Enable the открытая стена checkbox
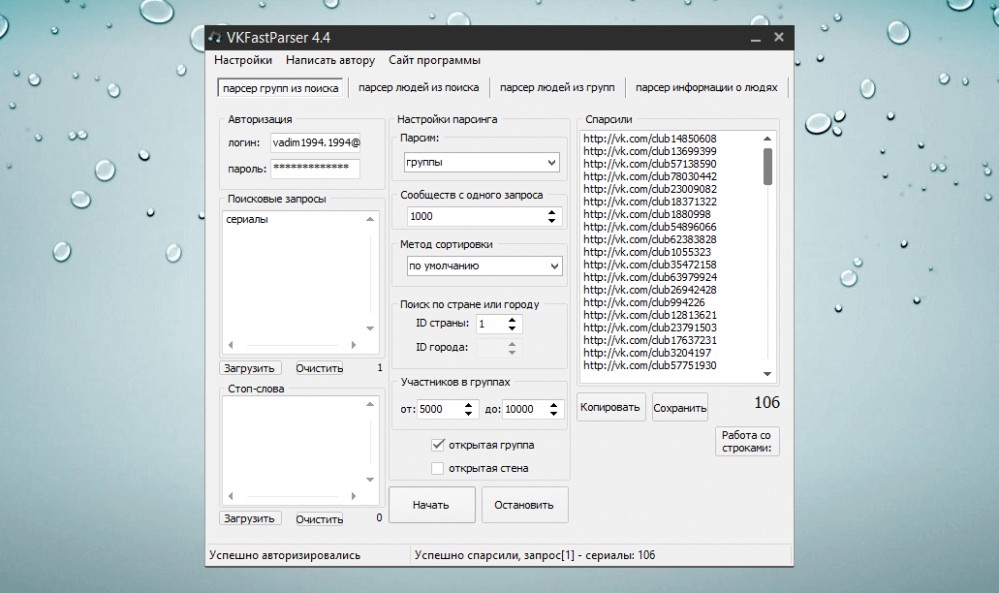Image resolution: width=999 pixels, height=593 pixels. pyautogui.click(x=438, y=468)
